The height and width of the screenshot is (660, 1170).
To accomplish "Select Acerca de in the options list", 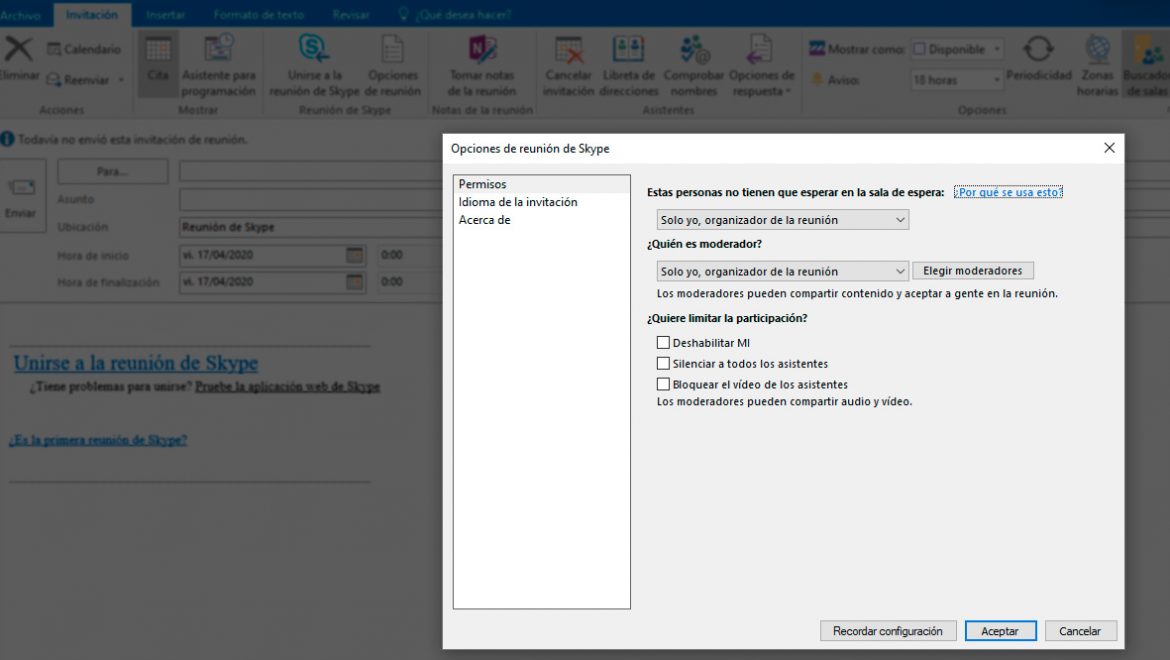I will 542,220.
